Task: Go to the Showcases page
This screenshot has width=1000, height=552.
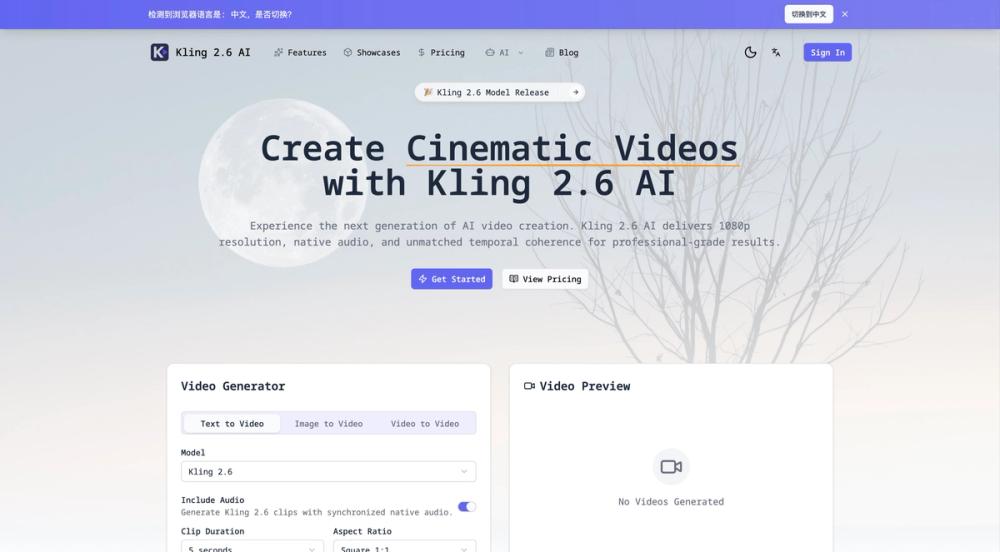Action: (x=372, y=52)
